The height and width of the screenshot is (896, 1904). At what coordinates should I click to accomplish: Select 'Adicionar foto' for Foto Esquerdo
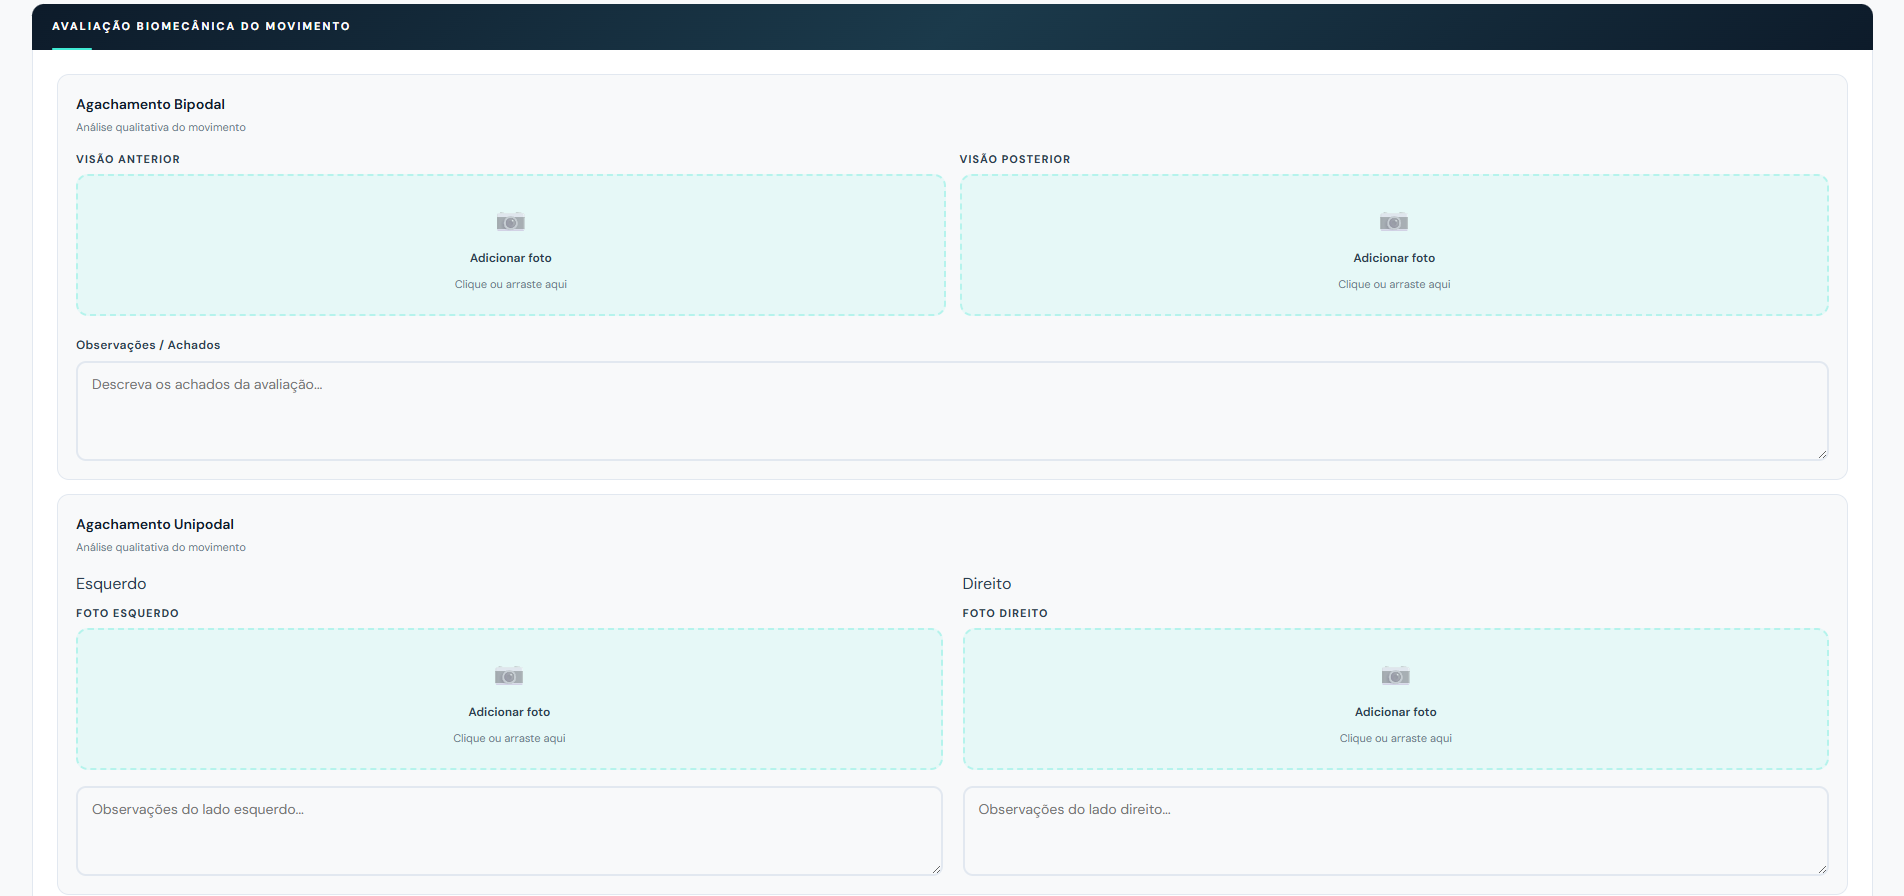pyautogui.click(x=509, y=712)
